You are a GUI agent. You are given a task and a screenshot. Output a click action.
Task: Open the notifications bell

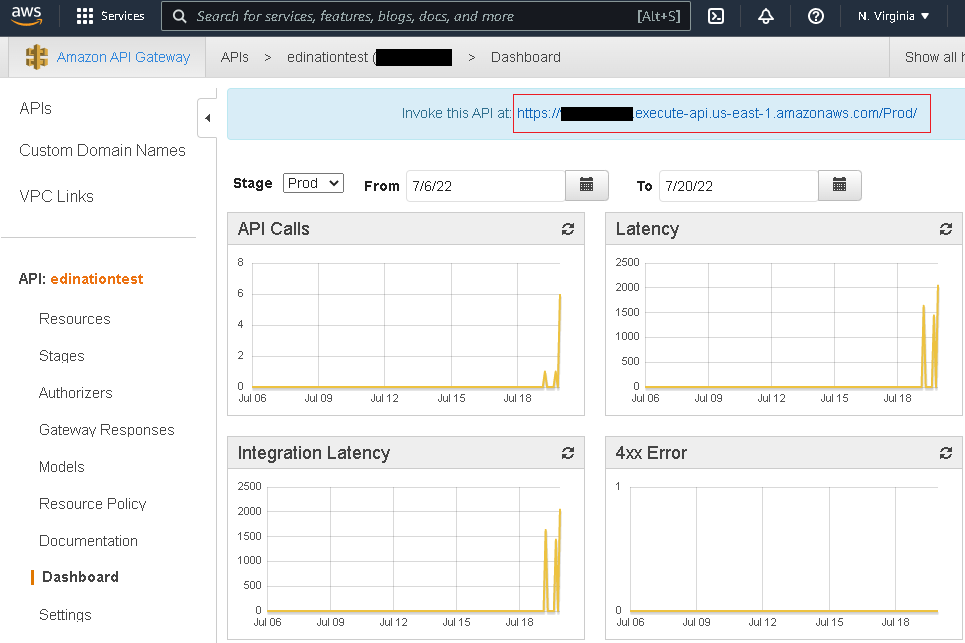point(766,16)
